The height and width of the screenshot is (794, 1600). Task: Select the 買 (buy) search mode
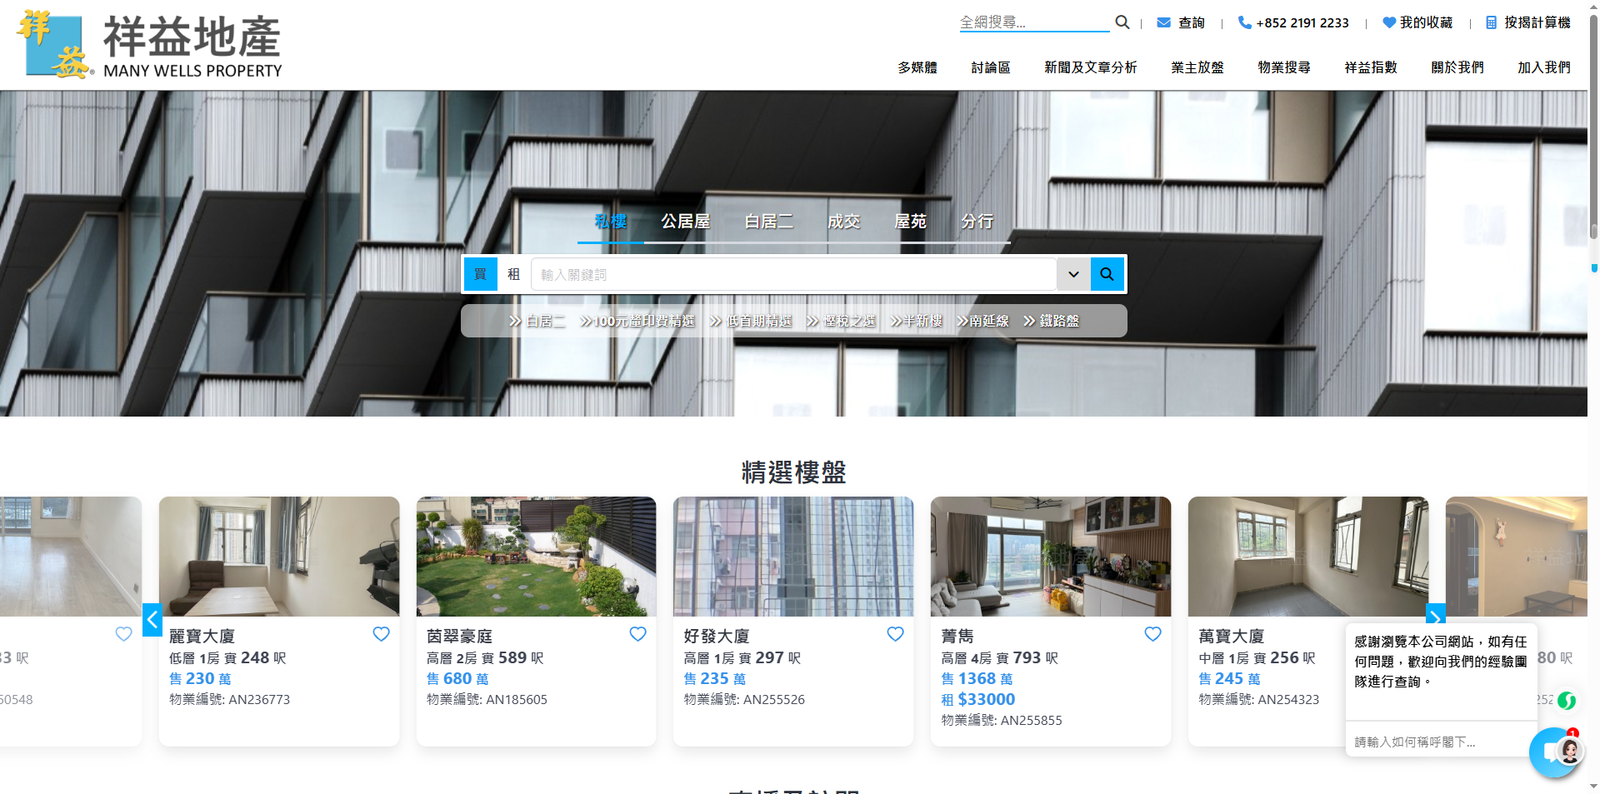480,274
